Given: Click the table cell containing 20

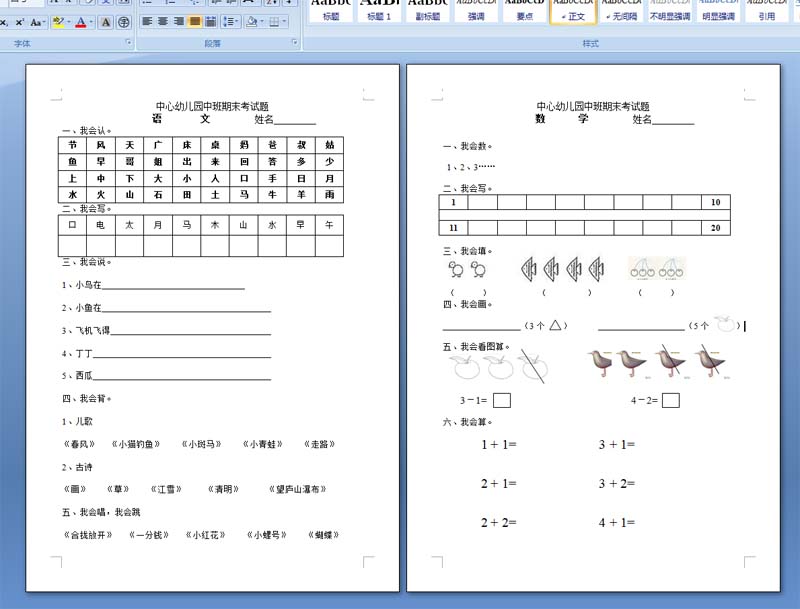Looking at the screenshot, I should [x=716, y=228].
